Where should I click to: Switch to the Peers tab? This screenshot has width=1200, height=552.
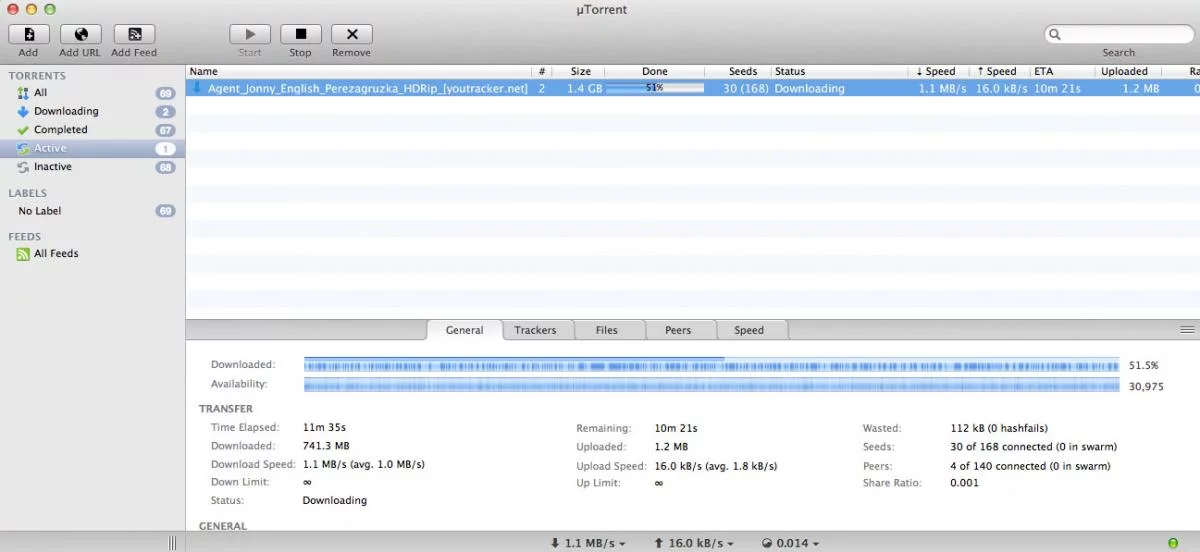pos(678,330)
